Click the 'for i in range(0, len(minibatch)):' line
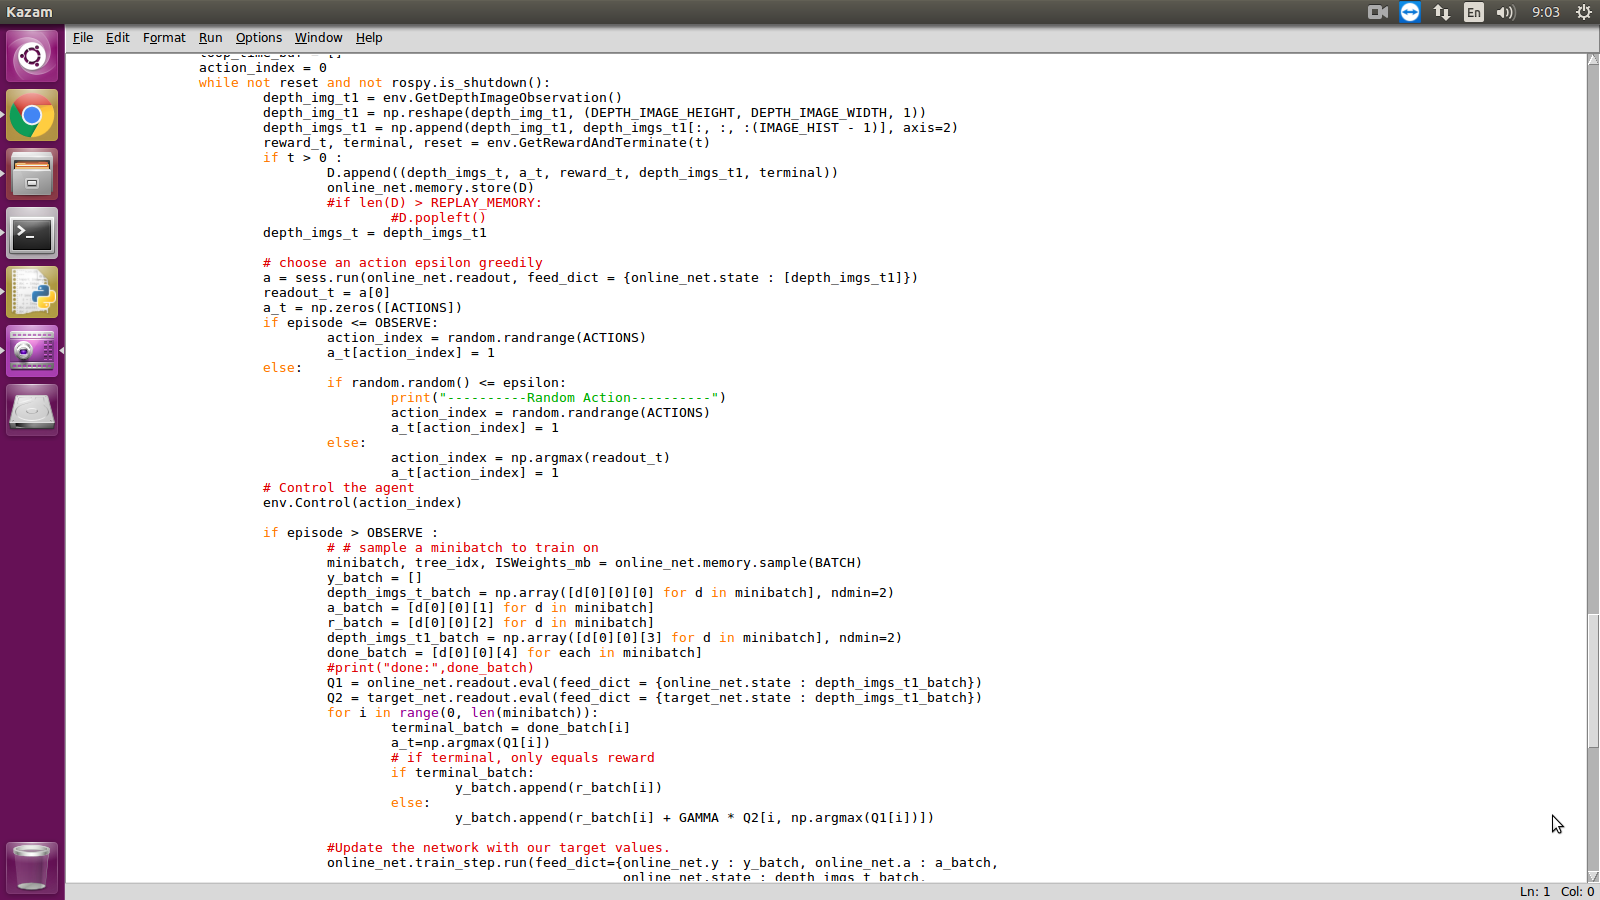1600x900 pixels. [462, 713]
